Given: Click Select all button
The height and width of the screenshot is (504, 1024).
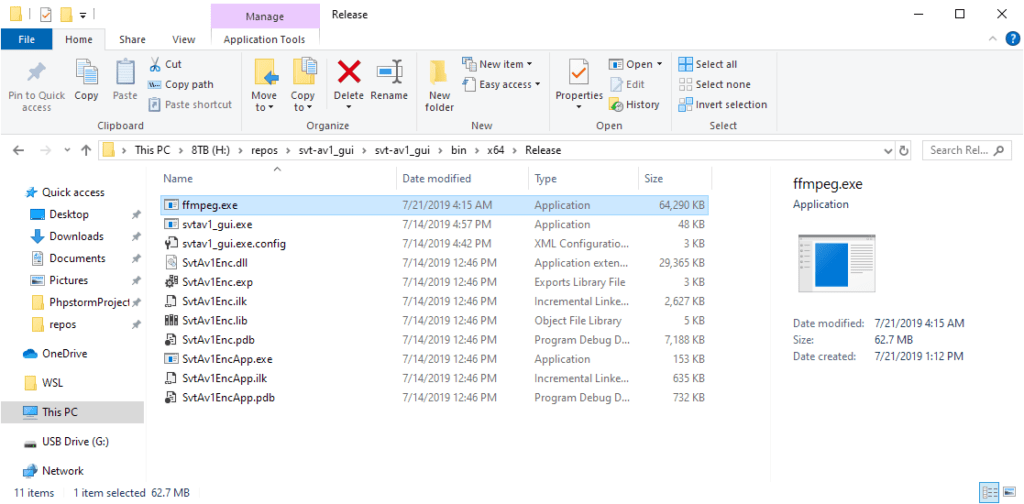Looking at the screenshot, I should tap(708, 64).
